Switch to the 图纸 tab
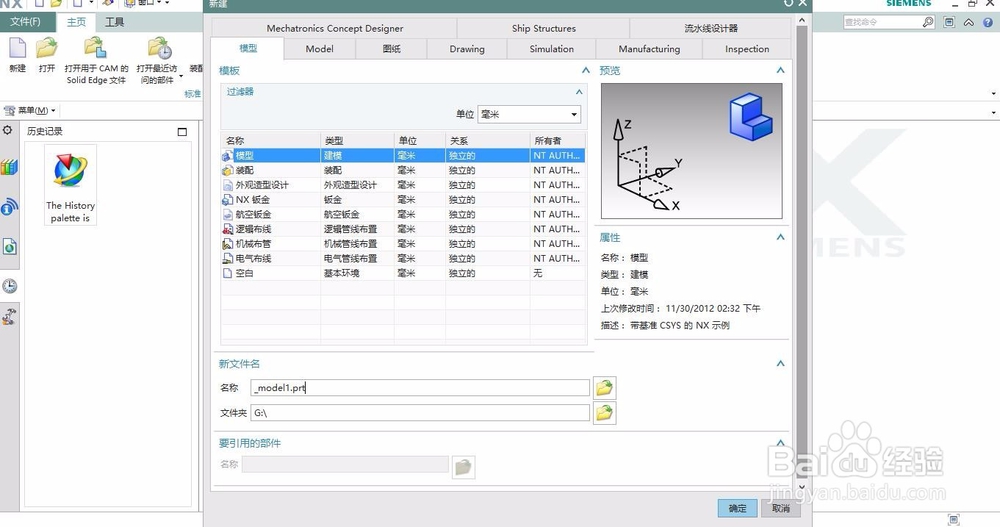 392,48
